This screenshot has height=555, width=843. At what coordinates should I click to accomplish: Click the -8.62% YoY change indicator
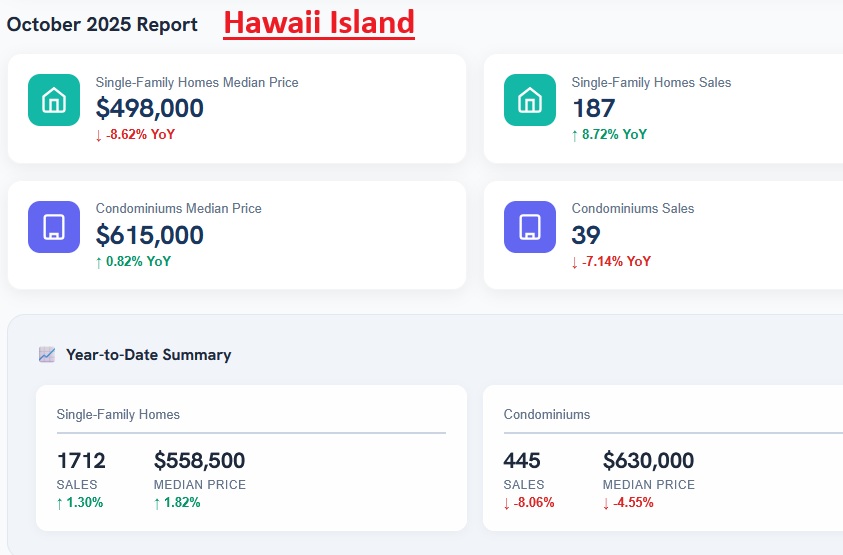[x=135, y=134]
